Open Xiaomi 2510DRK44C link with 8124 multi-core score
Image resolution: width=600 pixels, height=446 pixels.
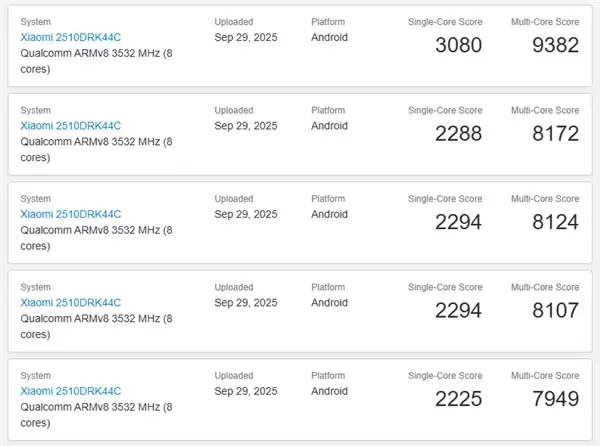(71, 214)
